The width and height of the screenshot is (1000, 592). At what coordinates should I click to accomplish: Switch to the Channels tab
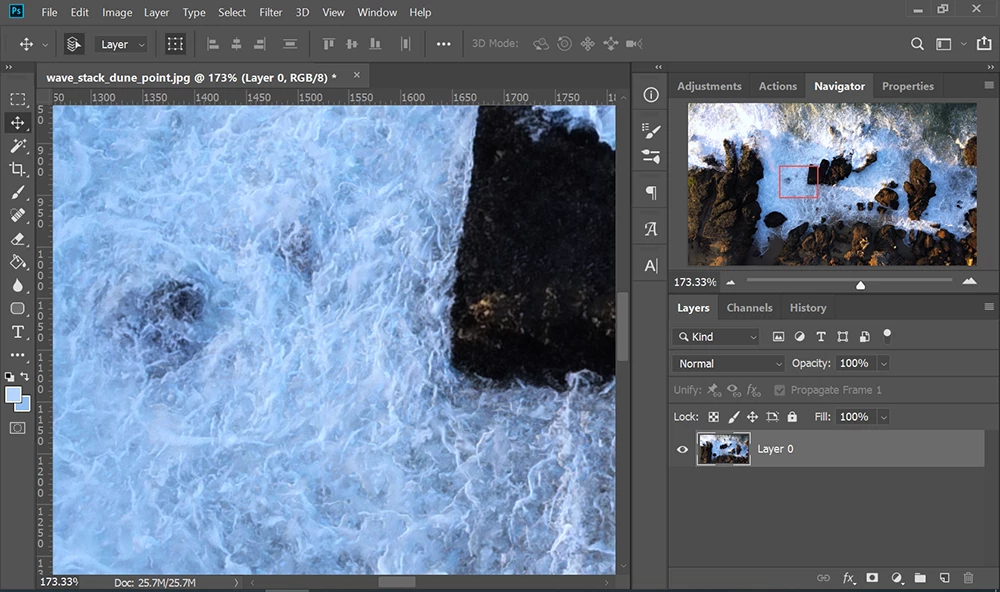749,308
